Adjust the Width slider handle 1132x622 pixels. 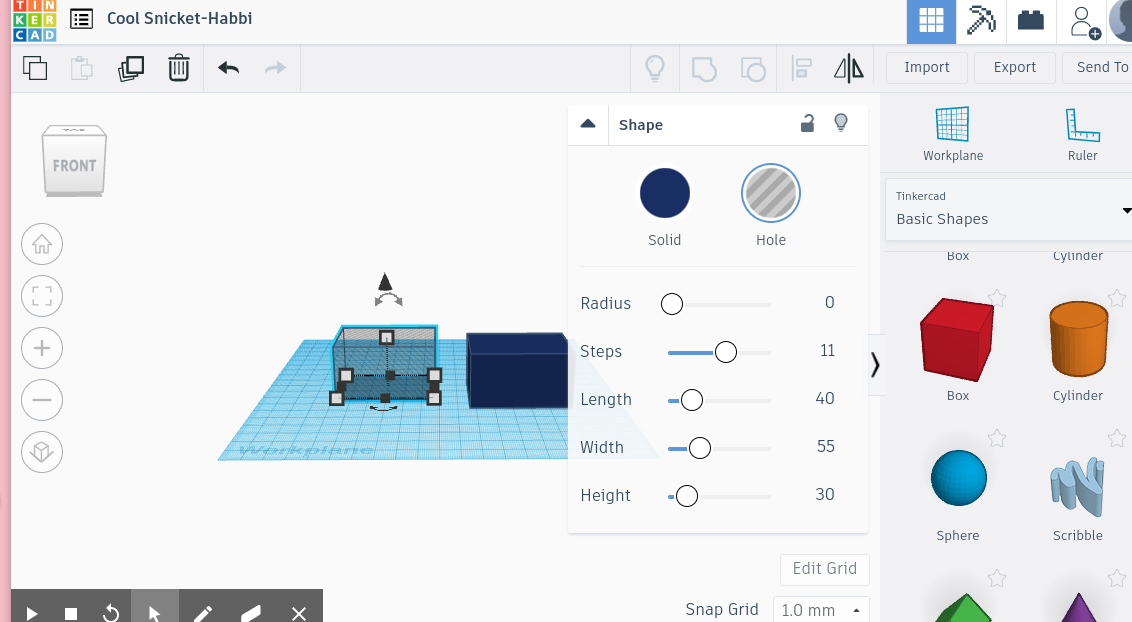700,448
